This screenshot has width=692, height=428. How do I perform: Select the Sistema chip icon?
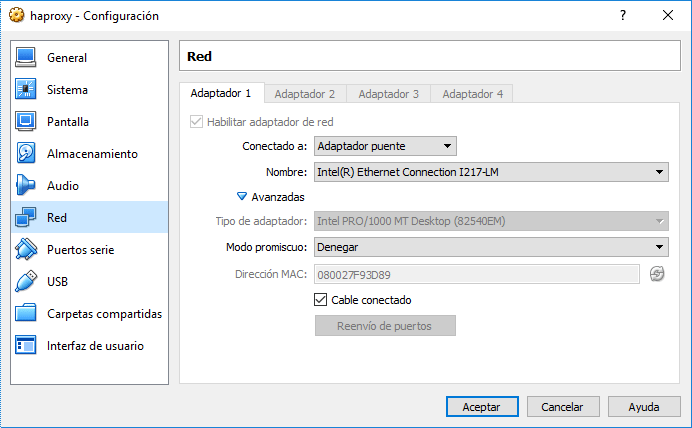[x=26, y=90]
